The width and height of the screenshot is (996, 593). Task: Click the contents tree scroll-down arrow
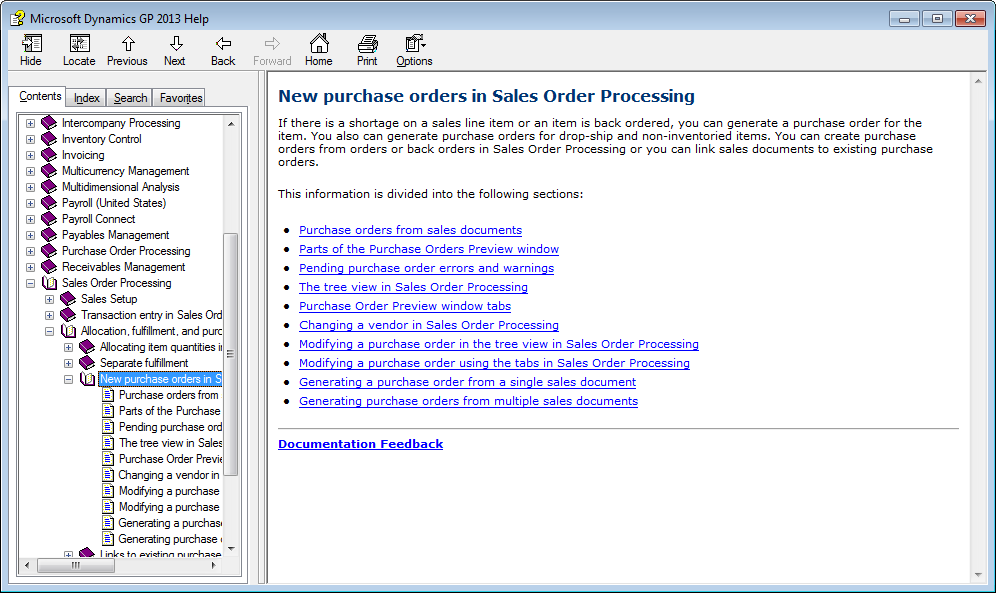[x=231, y=549]
